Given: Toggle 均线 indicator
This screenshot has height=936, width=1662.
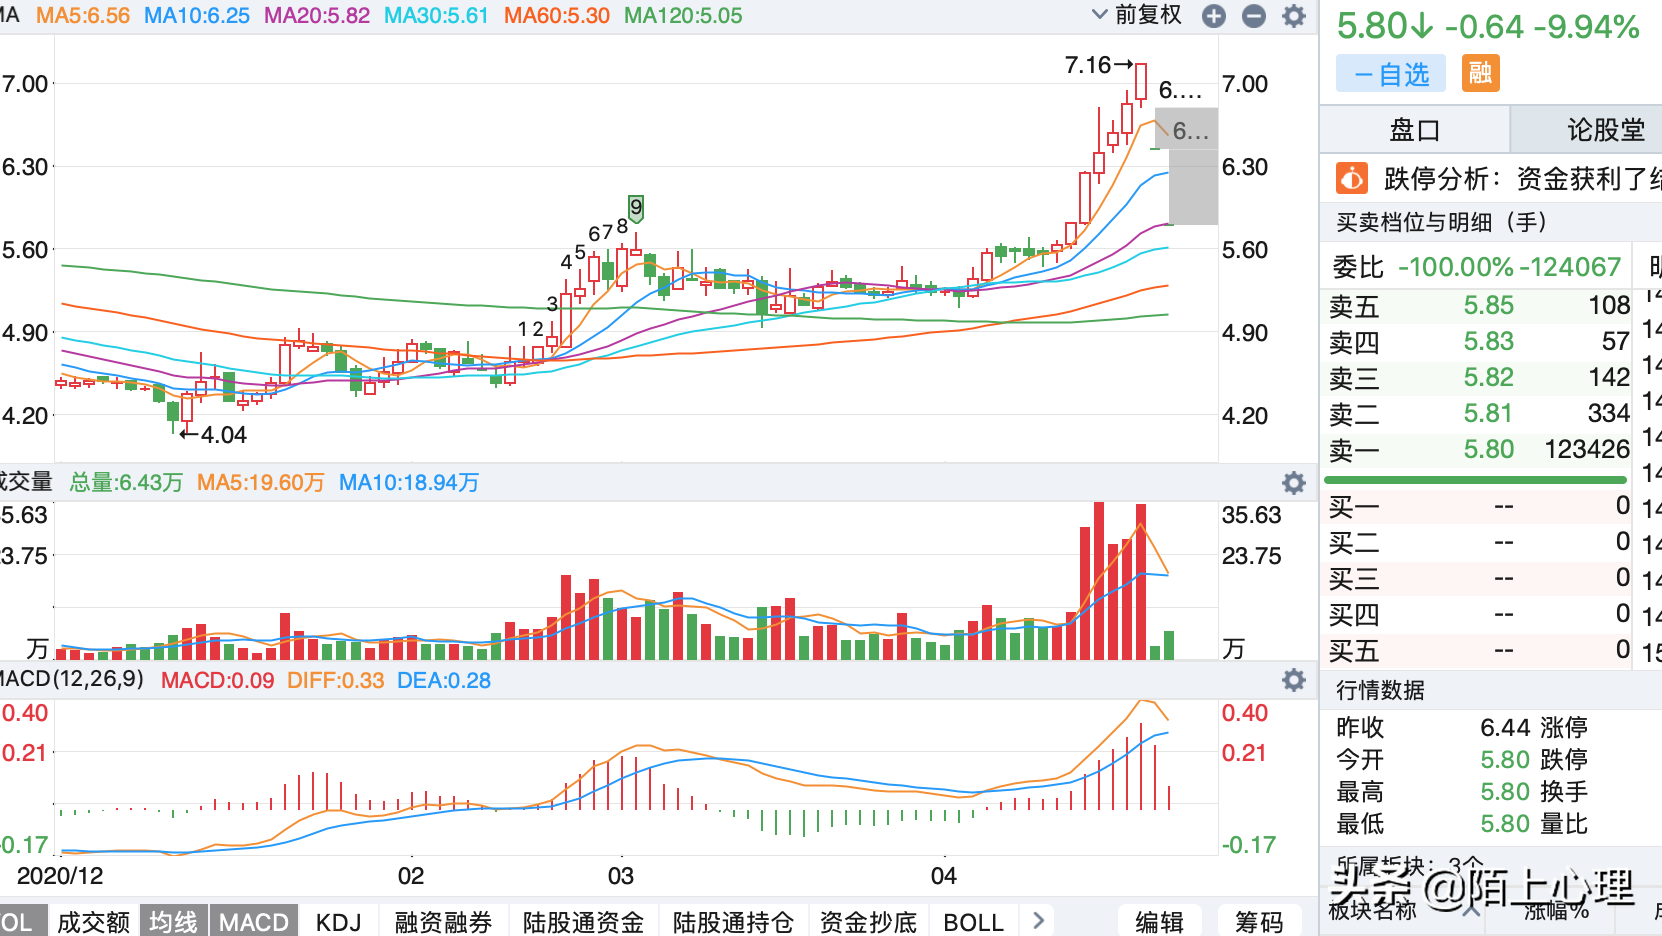Looking at the screenshot, I should [173, 921].
